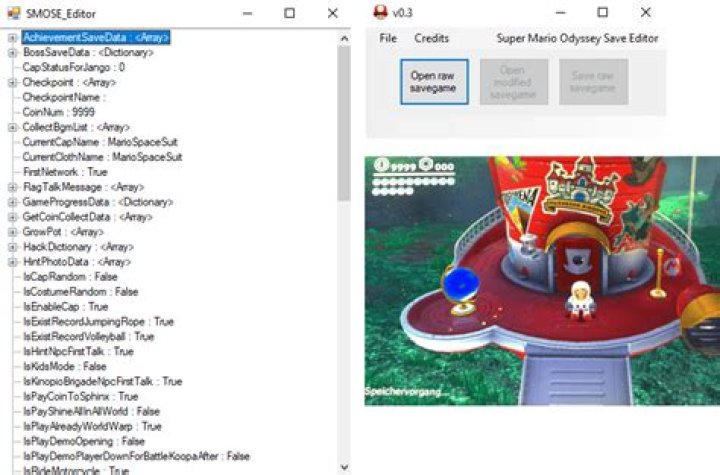Select the IsCapRandom : False entry

click(x=69, y=277)
